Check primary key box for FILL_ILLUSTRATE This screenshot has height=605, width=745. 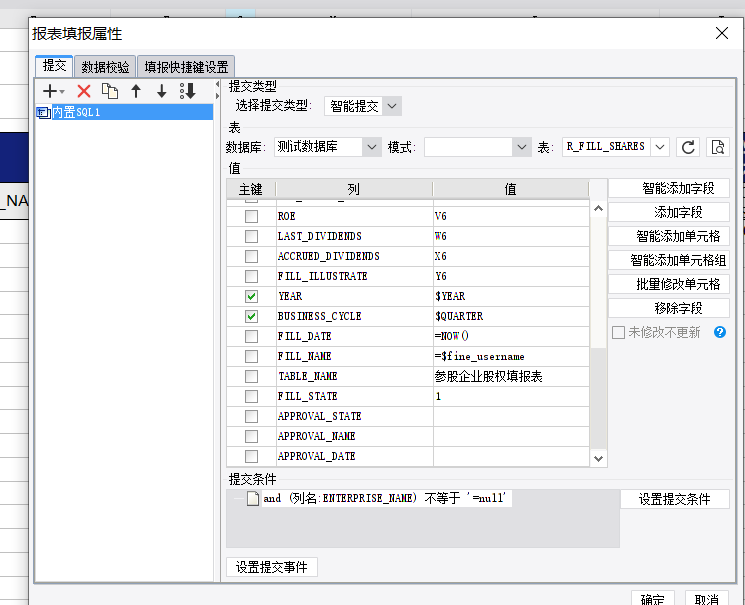point(251,277)
